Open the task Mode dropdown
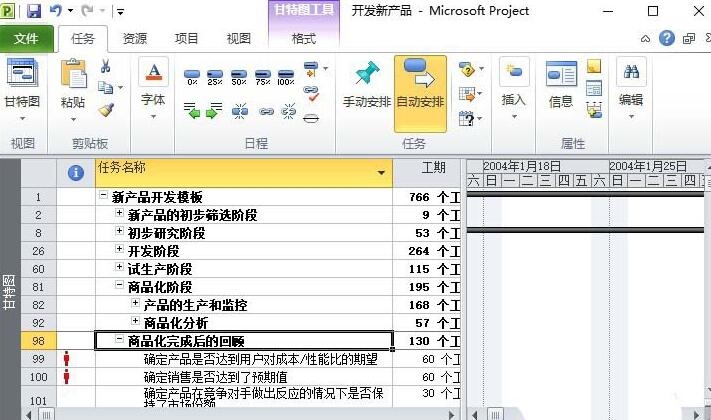711x420 pixels. (471, 119)
